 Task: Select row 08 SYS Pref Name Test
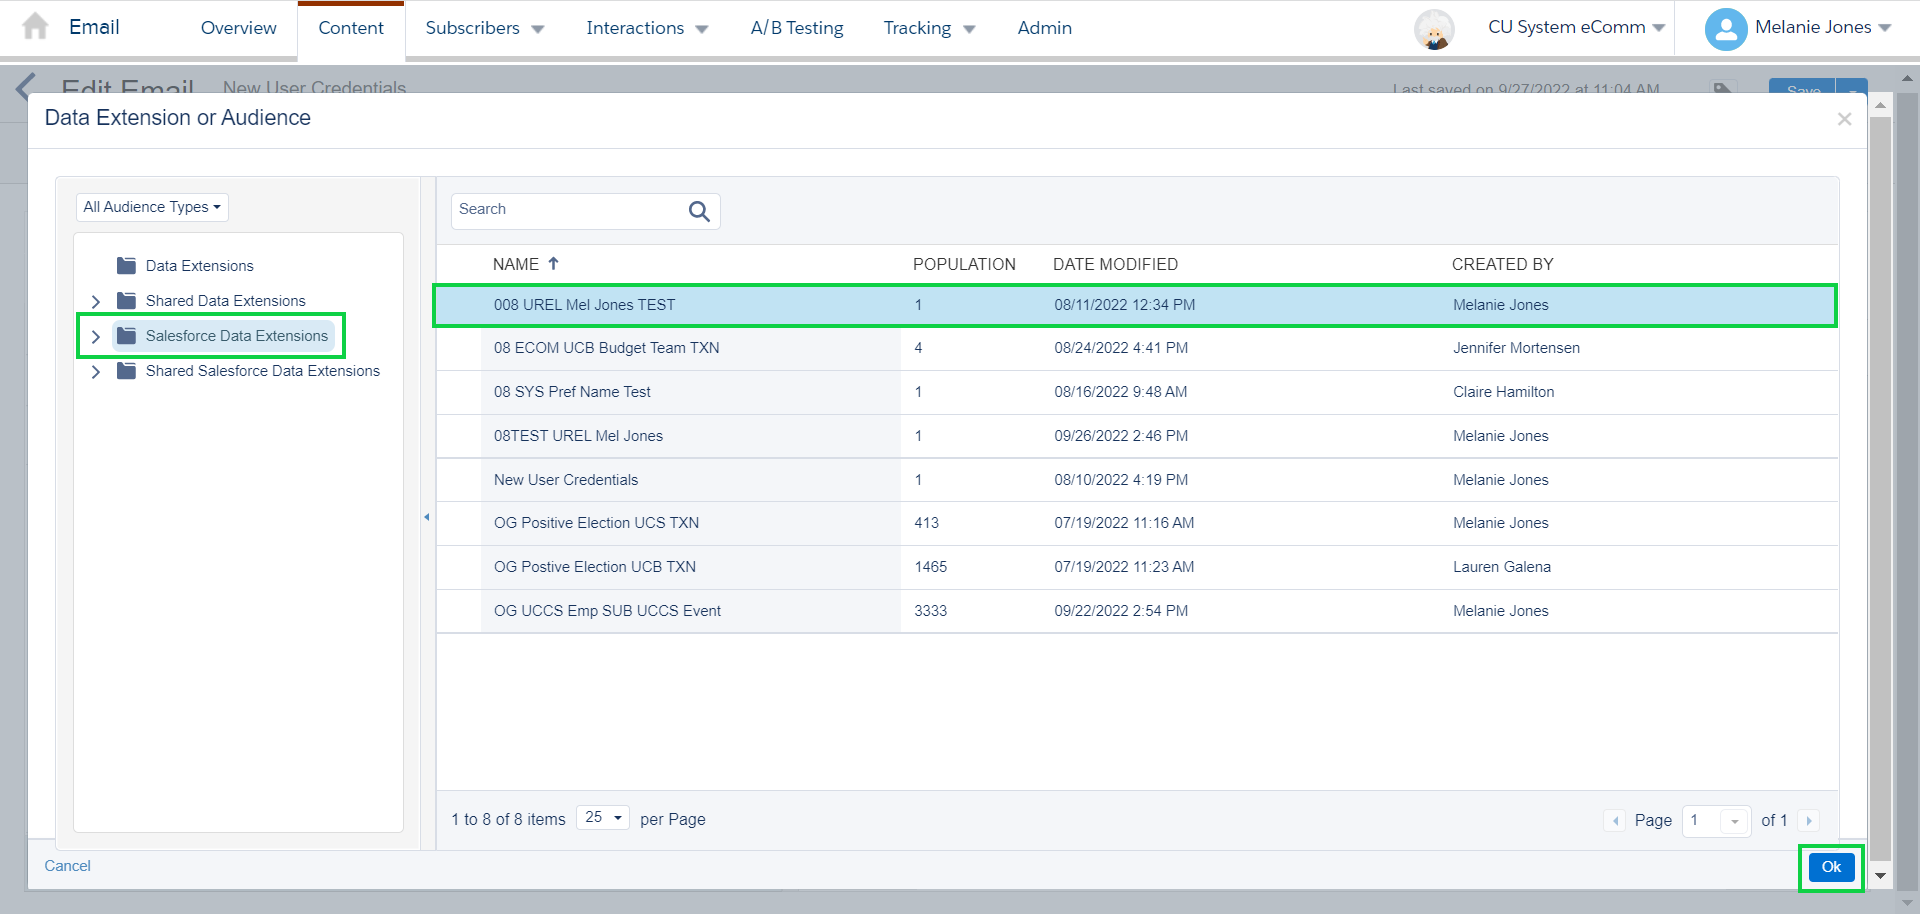coord(1136,392)
